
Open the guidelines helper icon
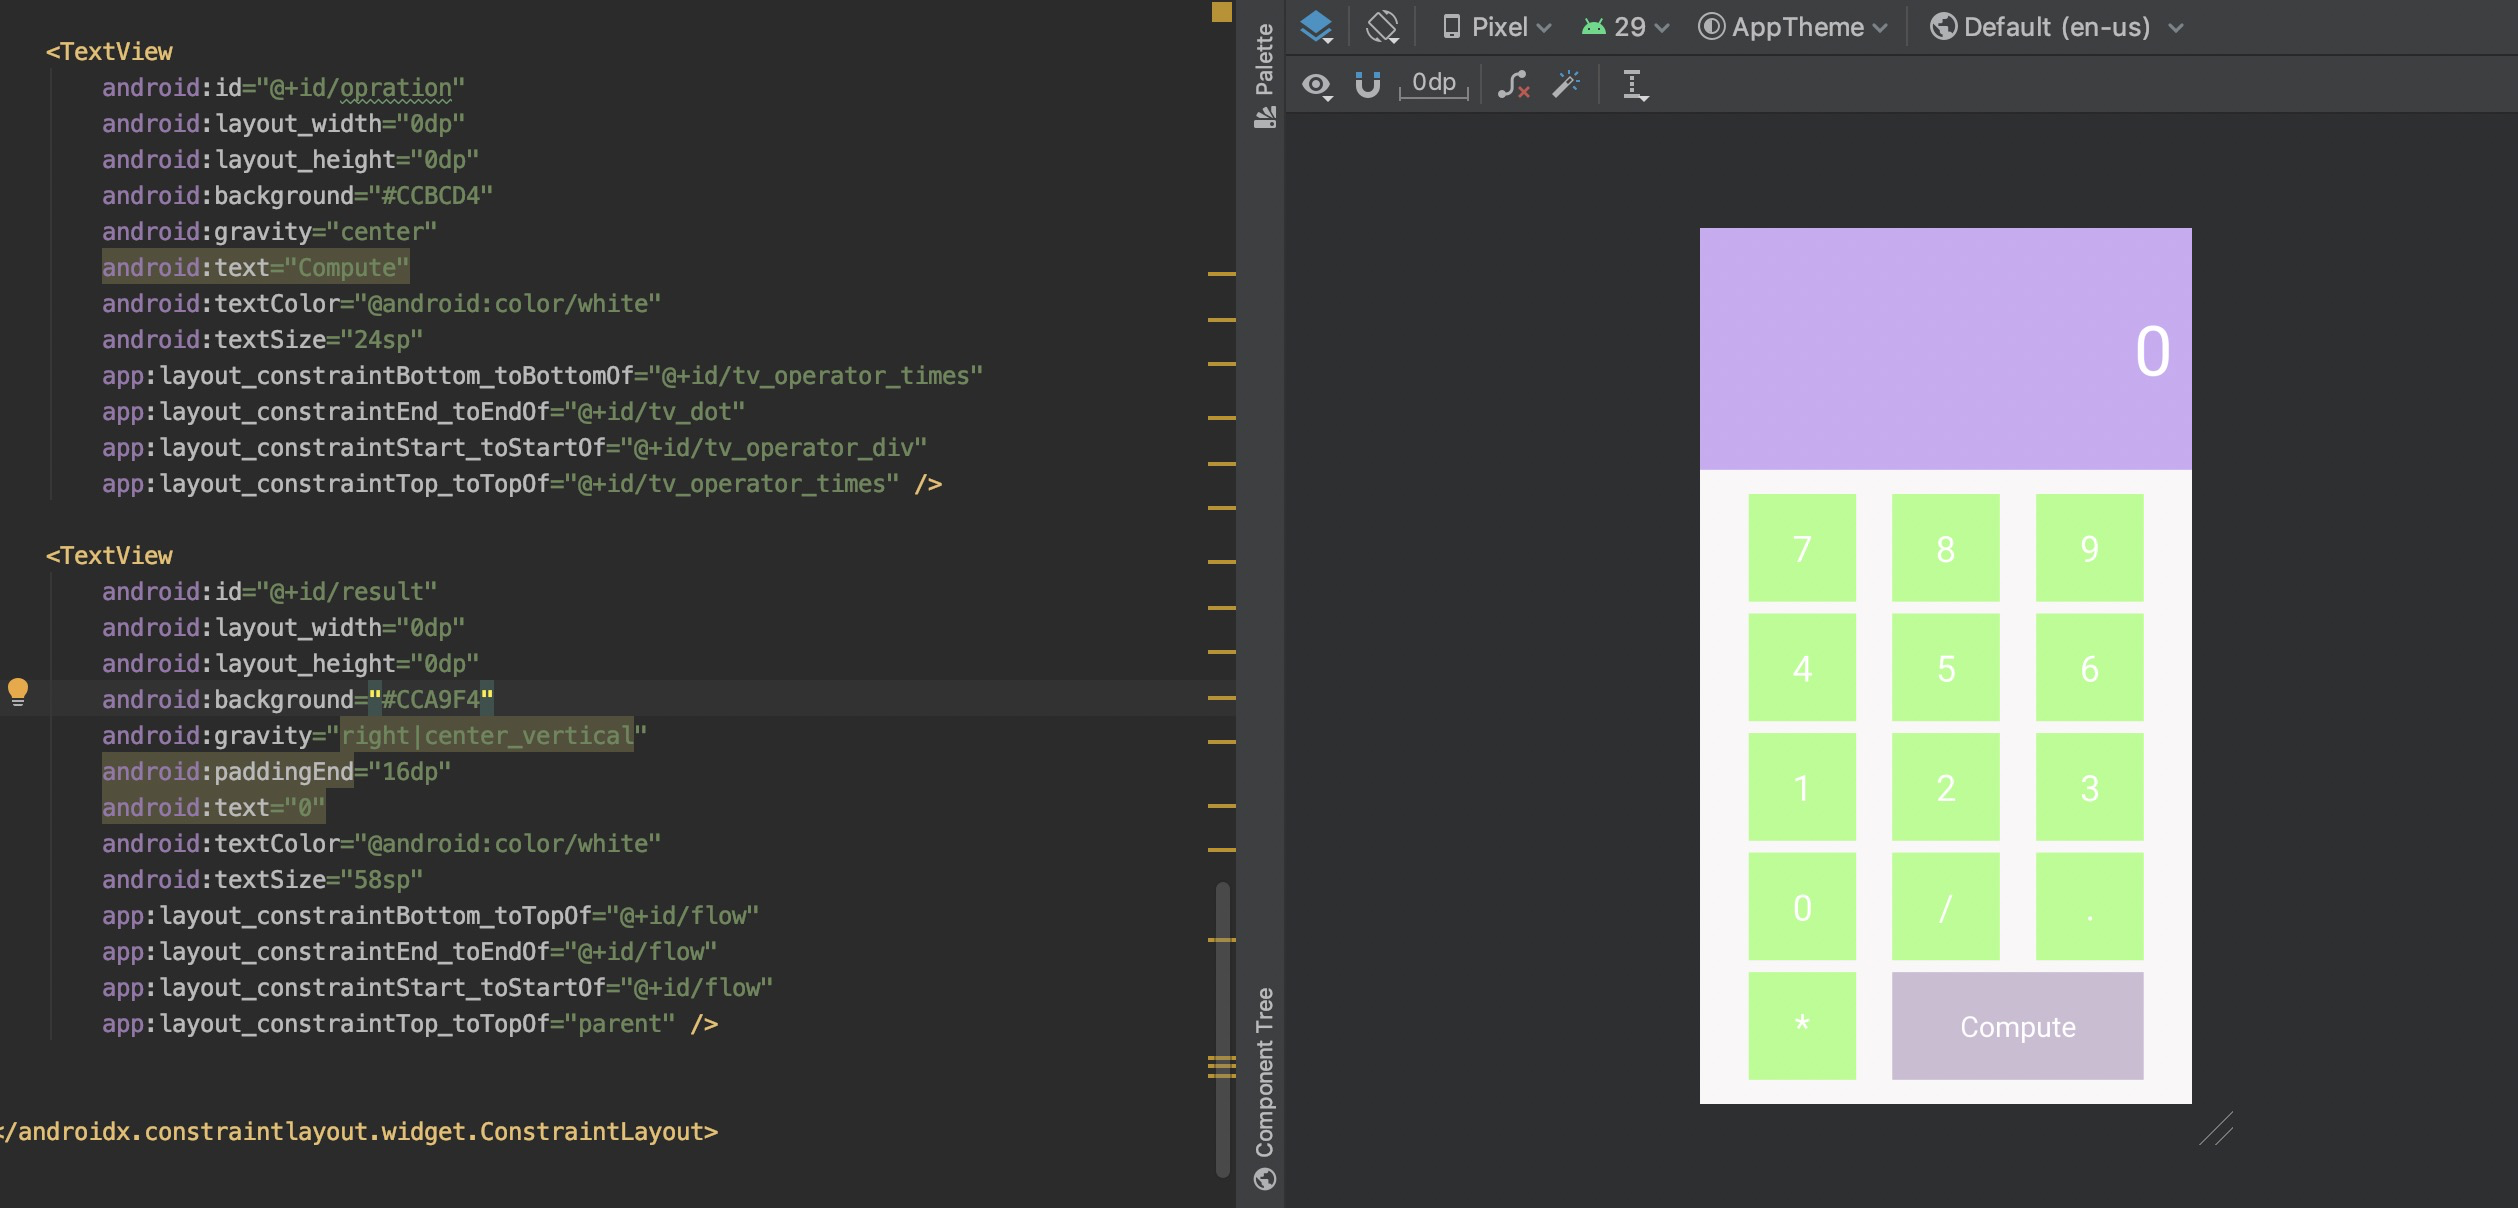[1636, 86]
